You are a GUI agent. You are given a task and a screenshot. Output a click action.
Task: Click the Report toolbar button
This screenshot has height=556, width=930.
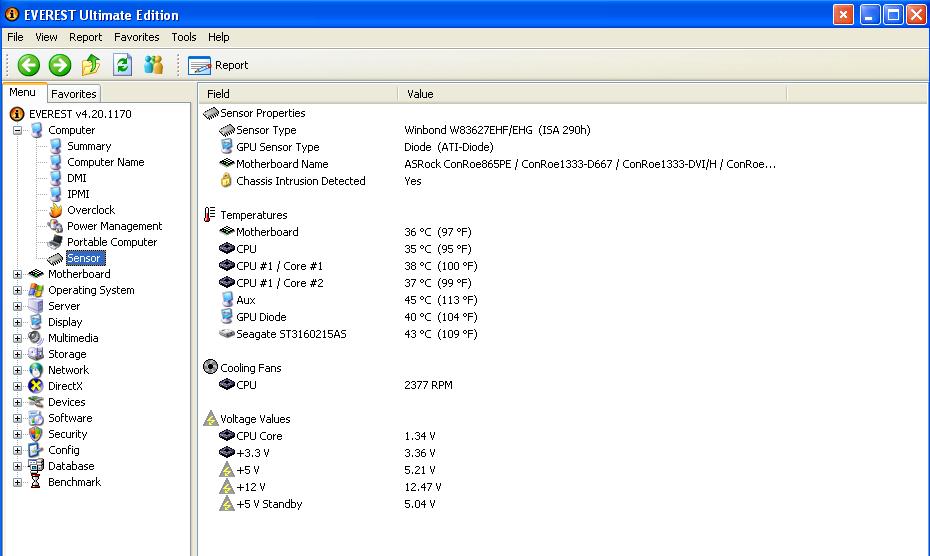point(218,65)
